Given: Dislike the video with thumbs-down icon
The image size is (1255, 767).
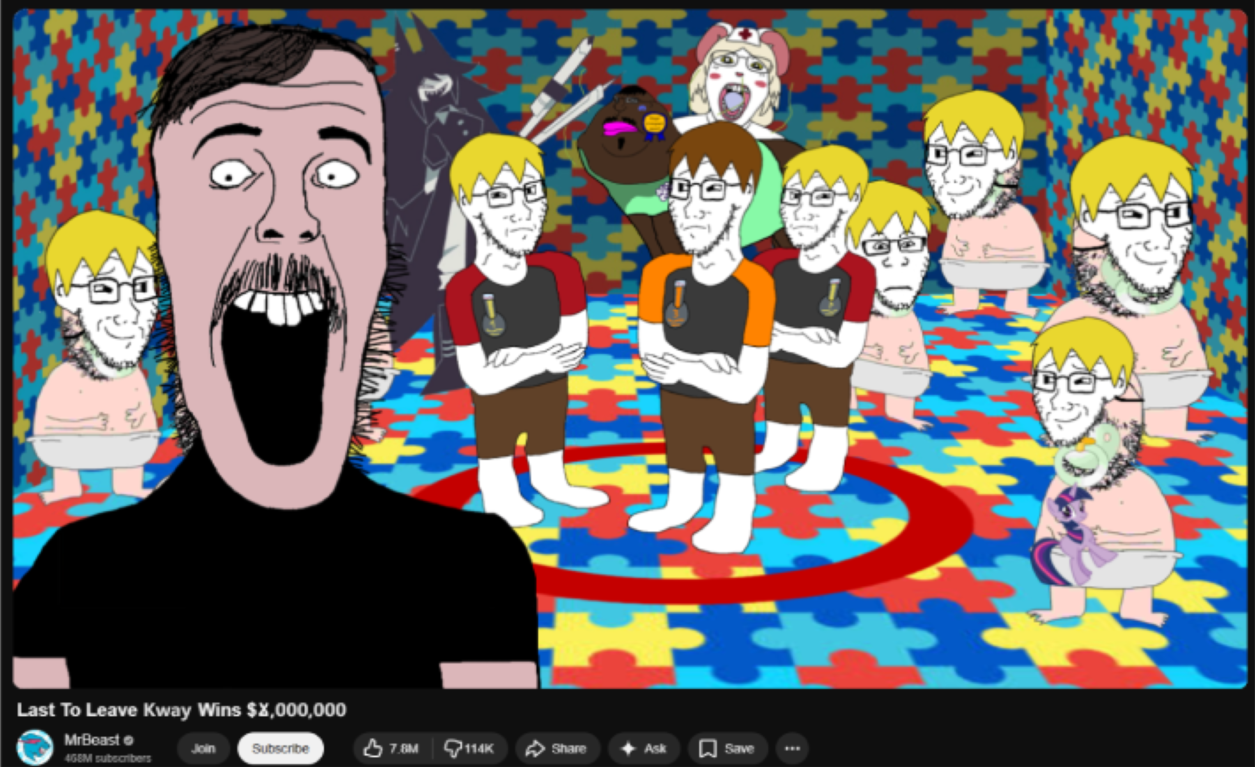Looking at the screenshot, I should (453, 748).
